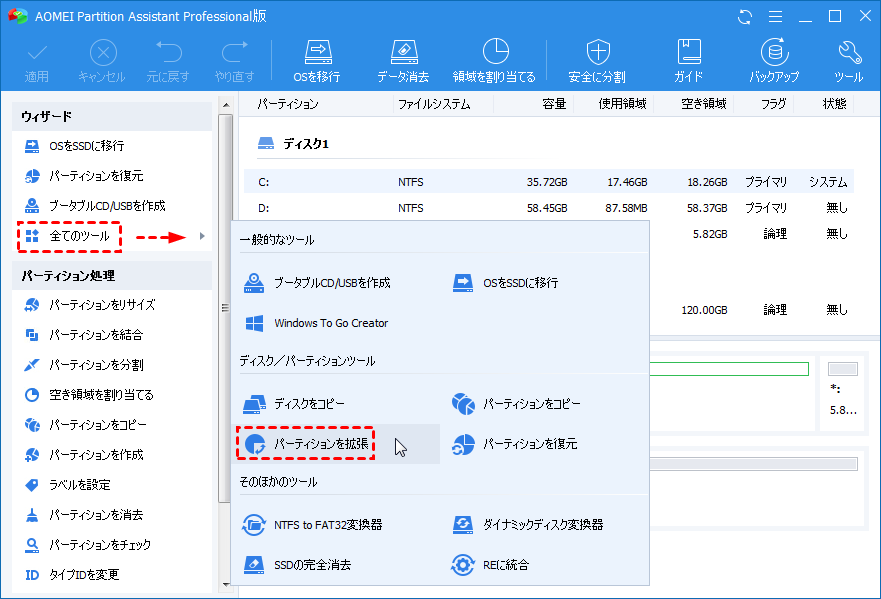Click sidebar scrollbar down arrow

[225, 585]
